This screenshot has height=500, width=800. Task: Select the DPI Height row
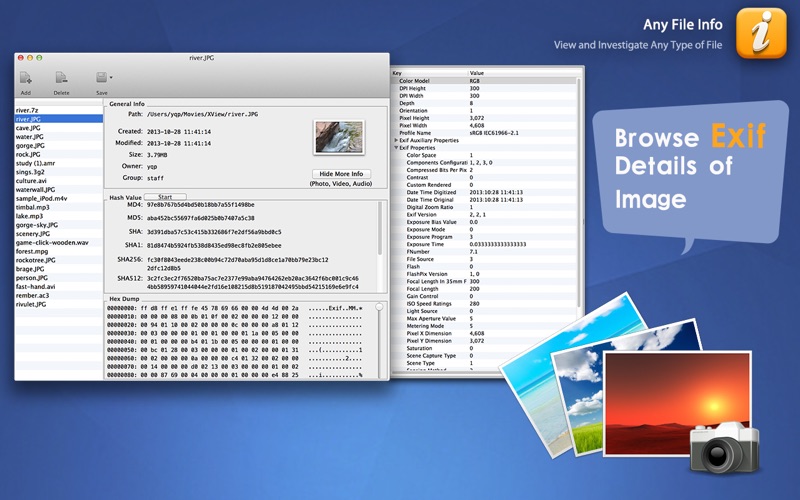coord(484,88)
